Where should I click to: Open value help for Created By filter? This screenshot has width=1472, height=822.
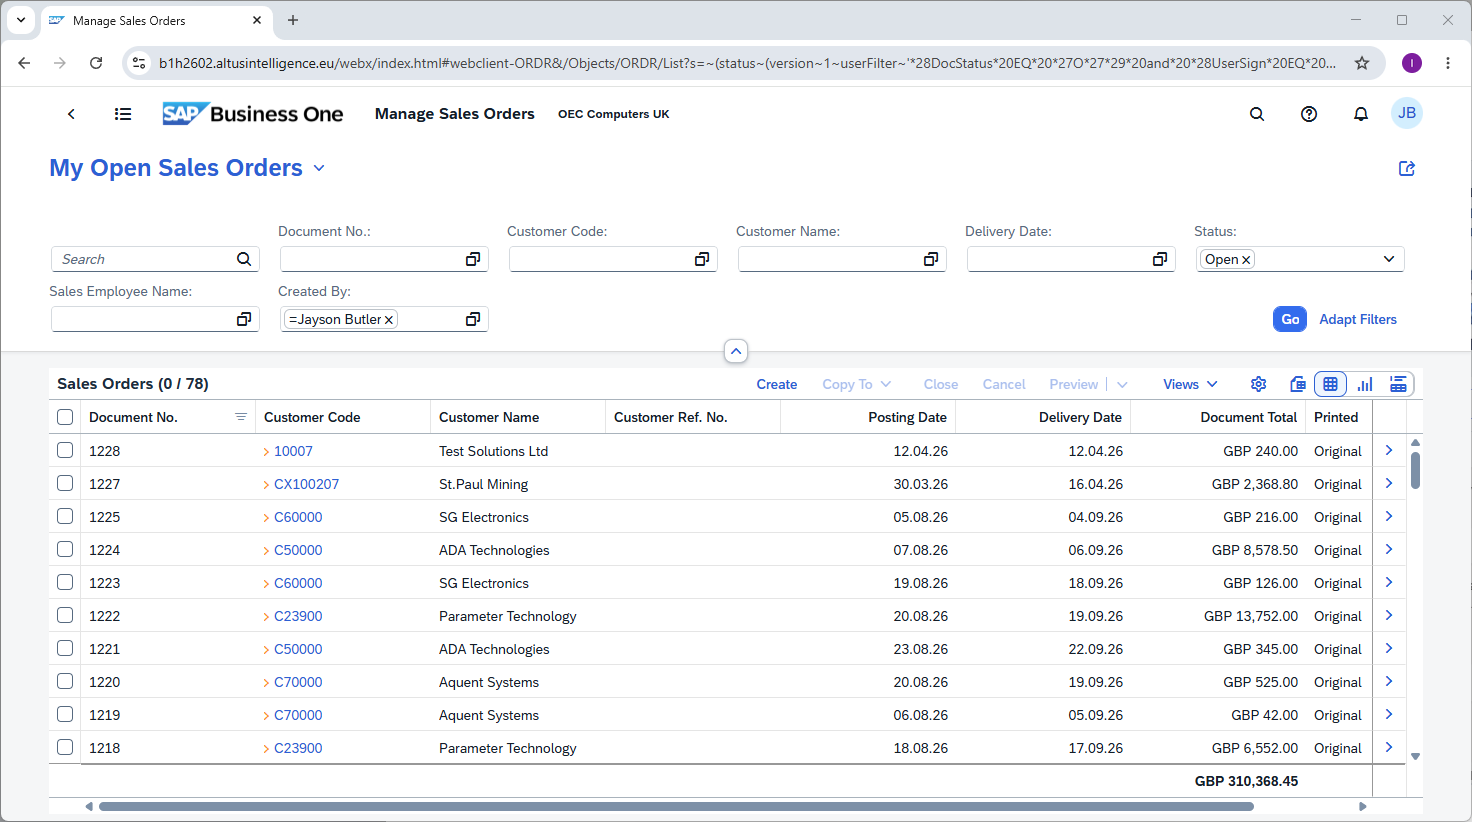click(x=473, y=319)
